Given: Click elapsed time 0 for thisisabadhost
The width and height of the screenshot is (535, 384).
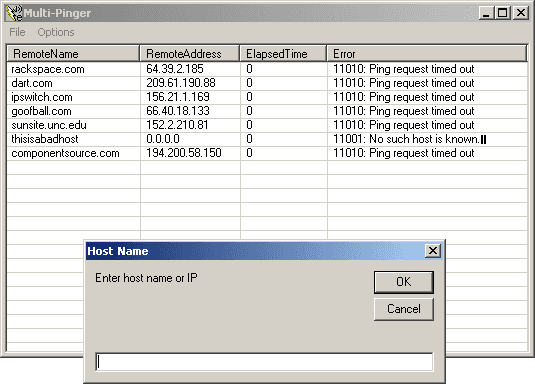Looking at the screenshot, I should pos(249,139).
